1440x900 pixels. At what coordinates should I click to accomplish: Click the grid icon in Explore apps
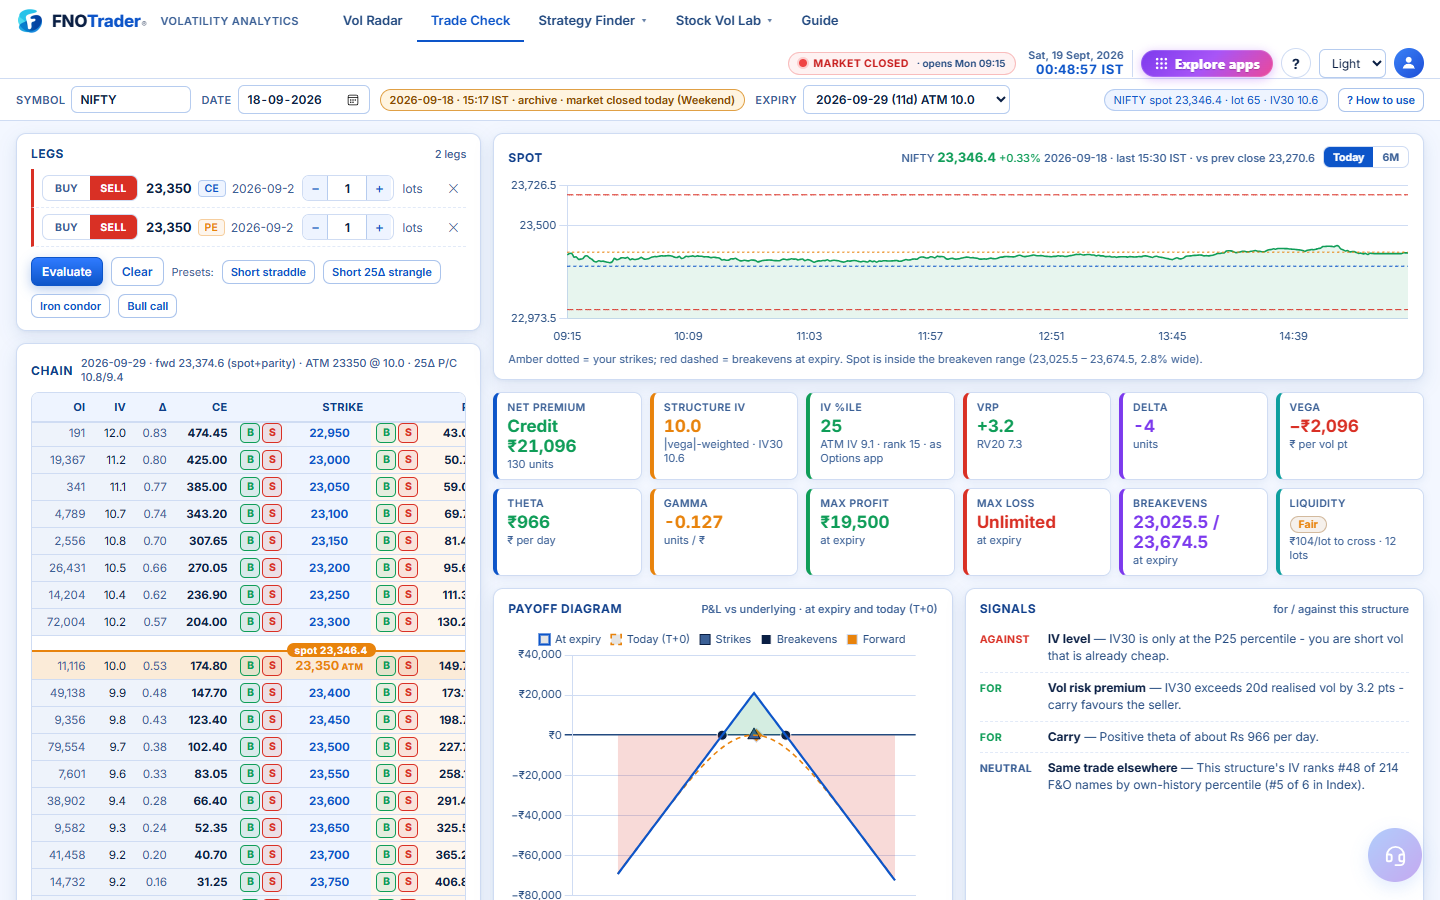tap(1161, 64)
